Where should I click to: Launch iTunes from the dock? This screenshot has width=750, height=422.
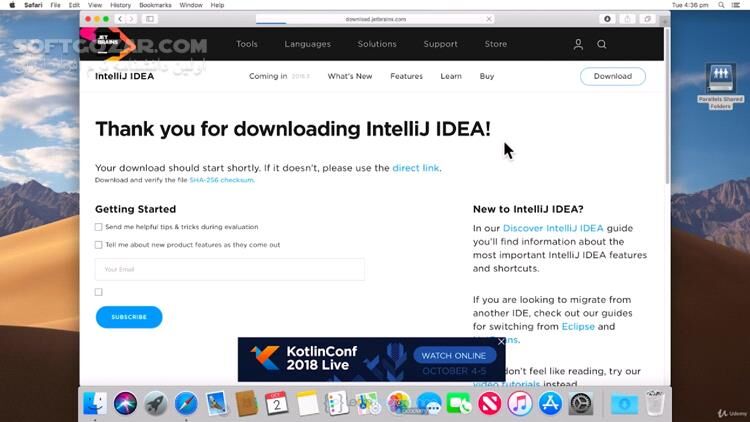tap(519, 403)
